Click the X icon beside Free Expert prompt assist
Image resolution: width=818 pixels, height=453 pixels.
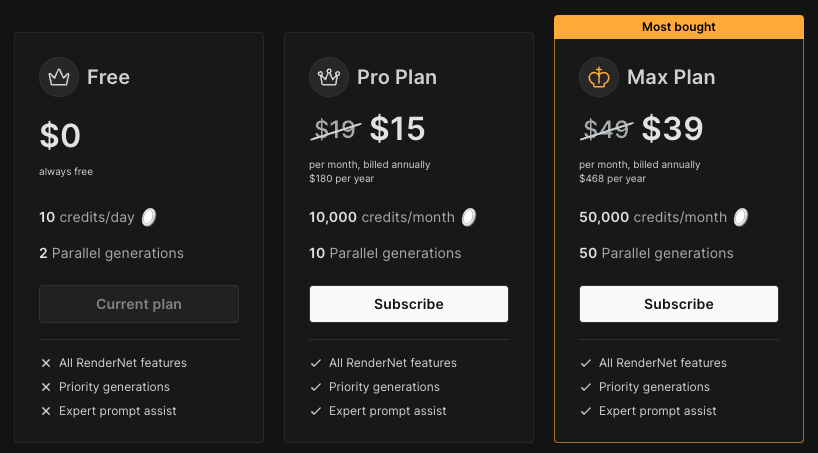[46, 411]
